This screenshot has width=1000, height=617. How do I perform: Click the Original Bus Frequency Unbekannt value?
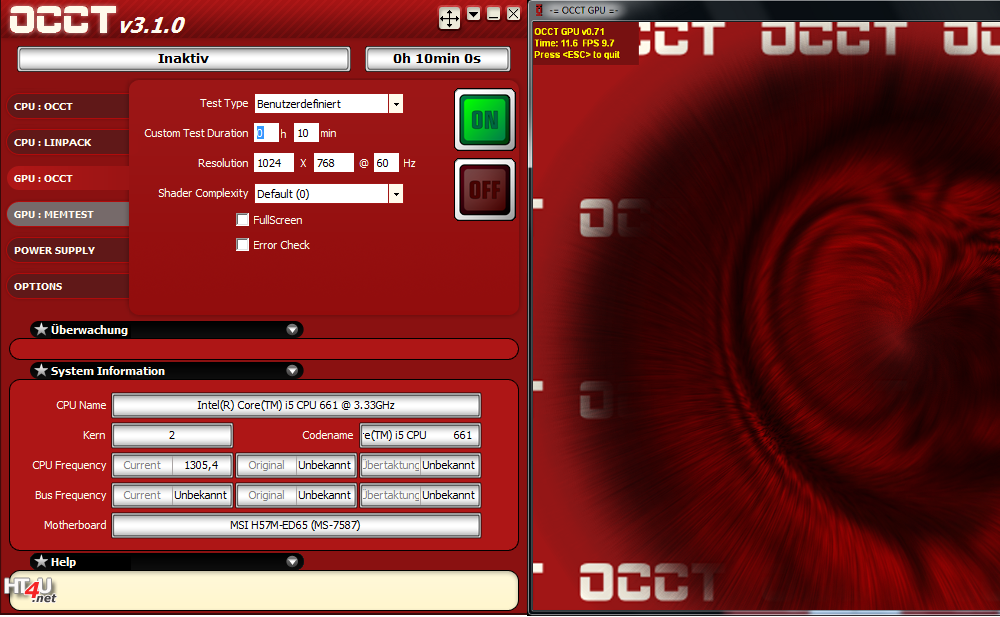pyautogui.click(x=325, y=495)
